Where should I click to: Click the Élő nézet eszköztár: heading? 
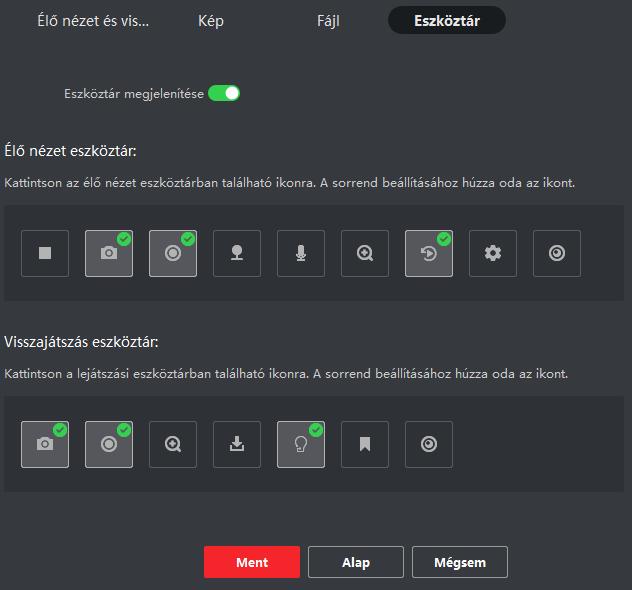71,151
